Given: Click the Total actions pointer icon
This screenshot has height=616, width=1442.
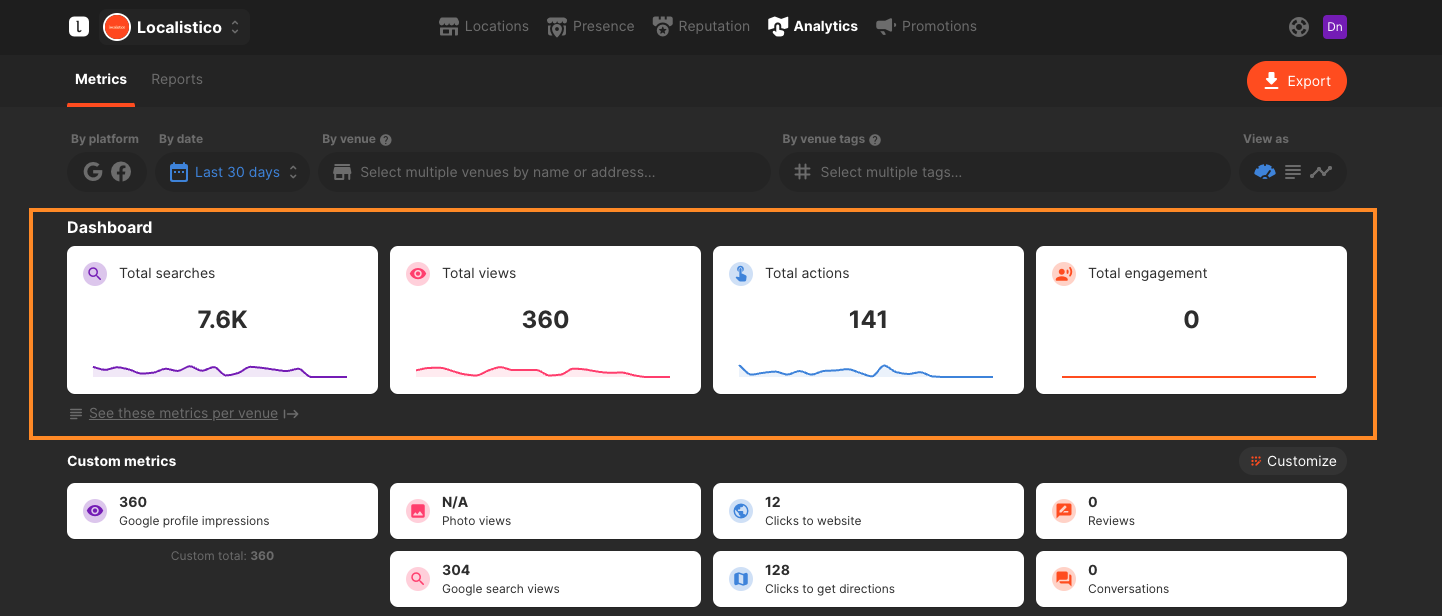Looking at the screenshot, I should (x=741, y=273).
